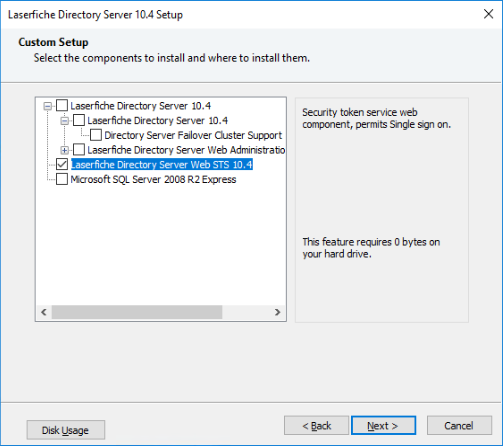Image resolution: width=503 pixels, height=446 pixels.
Task: Check Microsoft SQL Server 2008 R2 Express checkbox
Action: pos(62,179)
